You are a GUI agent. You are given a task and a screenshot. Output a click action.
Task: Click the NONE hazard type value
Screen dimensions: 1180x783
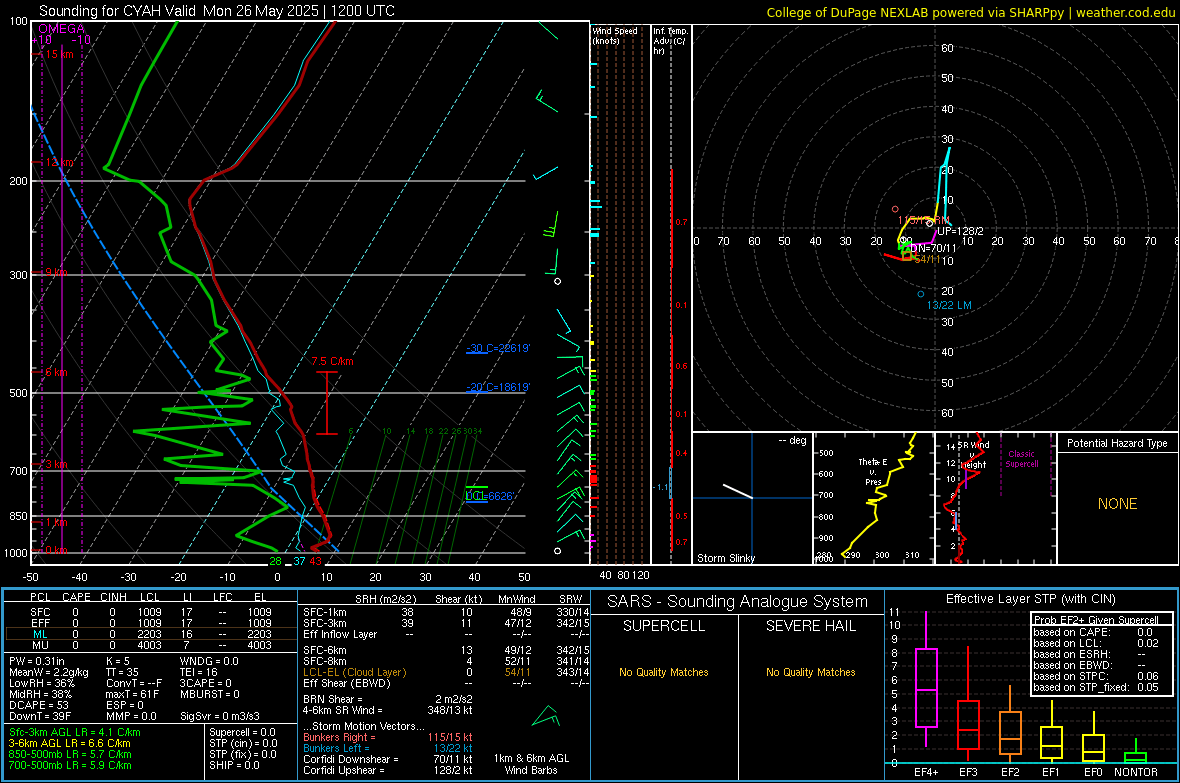coord(1118,504)
